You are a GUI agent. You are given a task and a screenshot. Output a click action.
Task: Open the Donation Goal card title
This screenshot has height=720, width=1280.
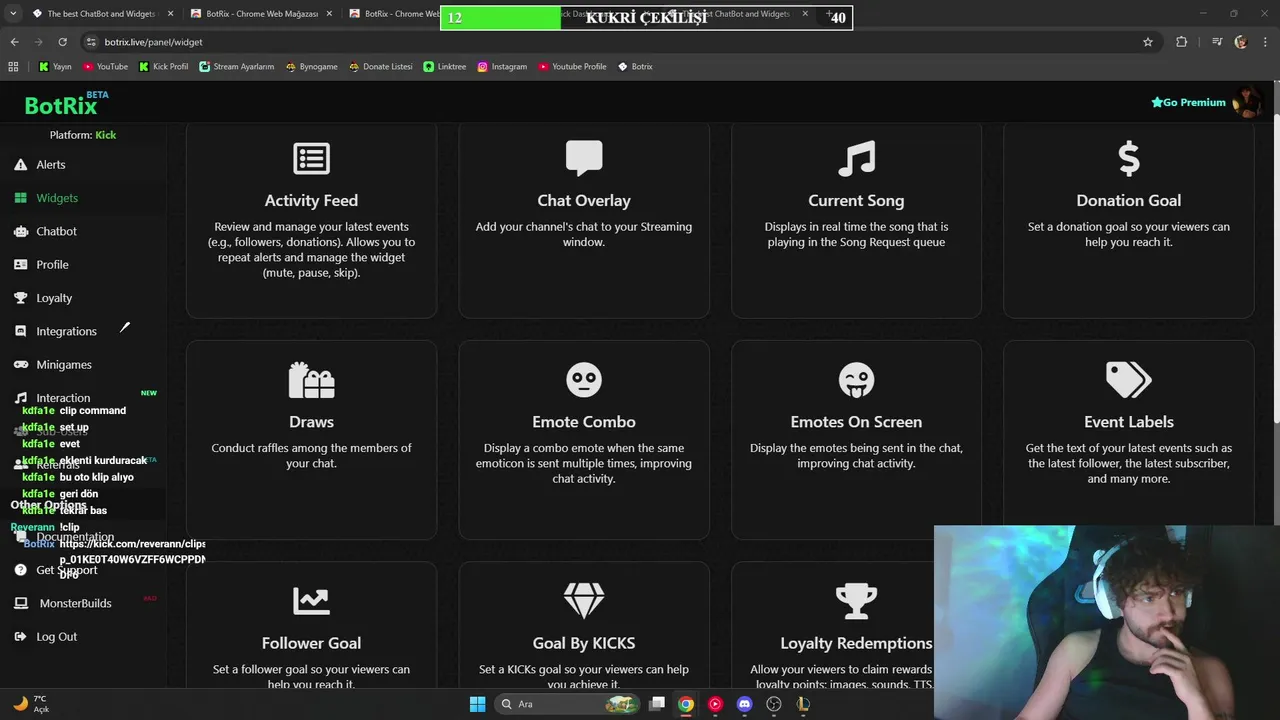(x=1129, y=201)
